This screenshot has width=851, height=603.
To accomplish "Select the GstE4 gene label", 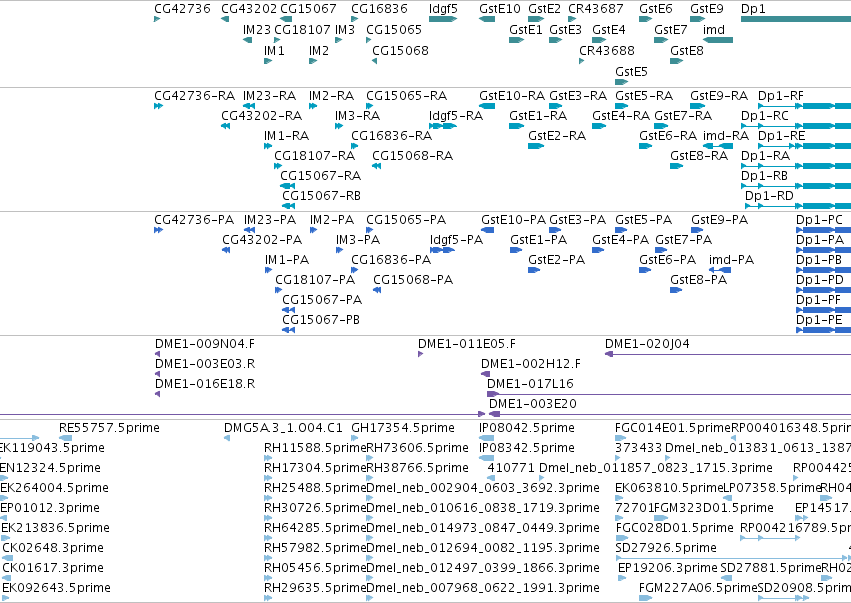I will click(608, 30).
